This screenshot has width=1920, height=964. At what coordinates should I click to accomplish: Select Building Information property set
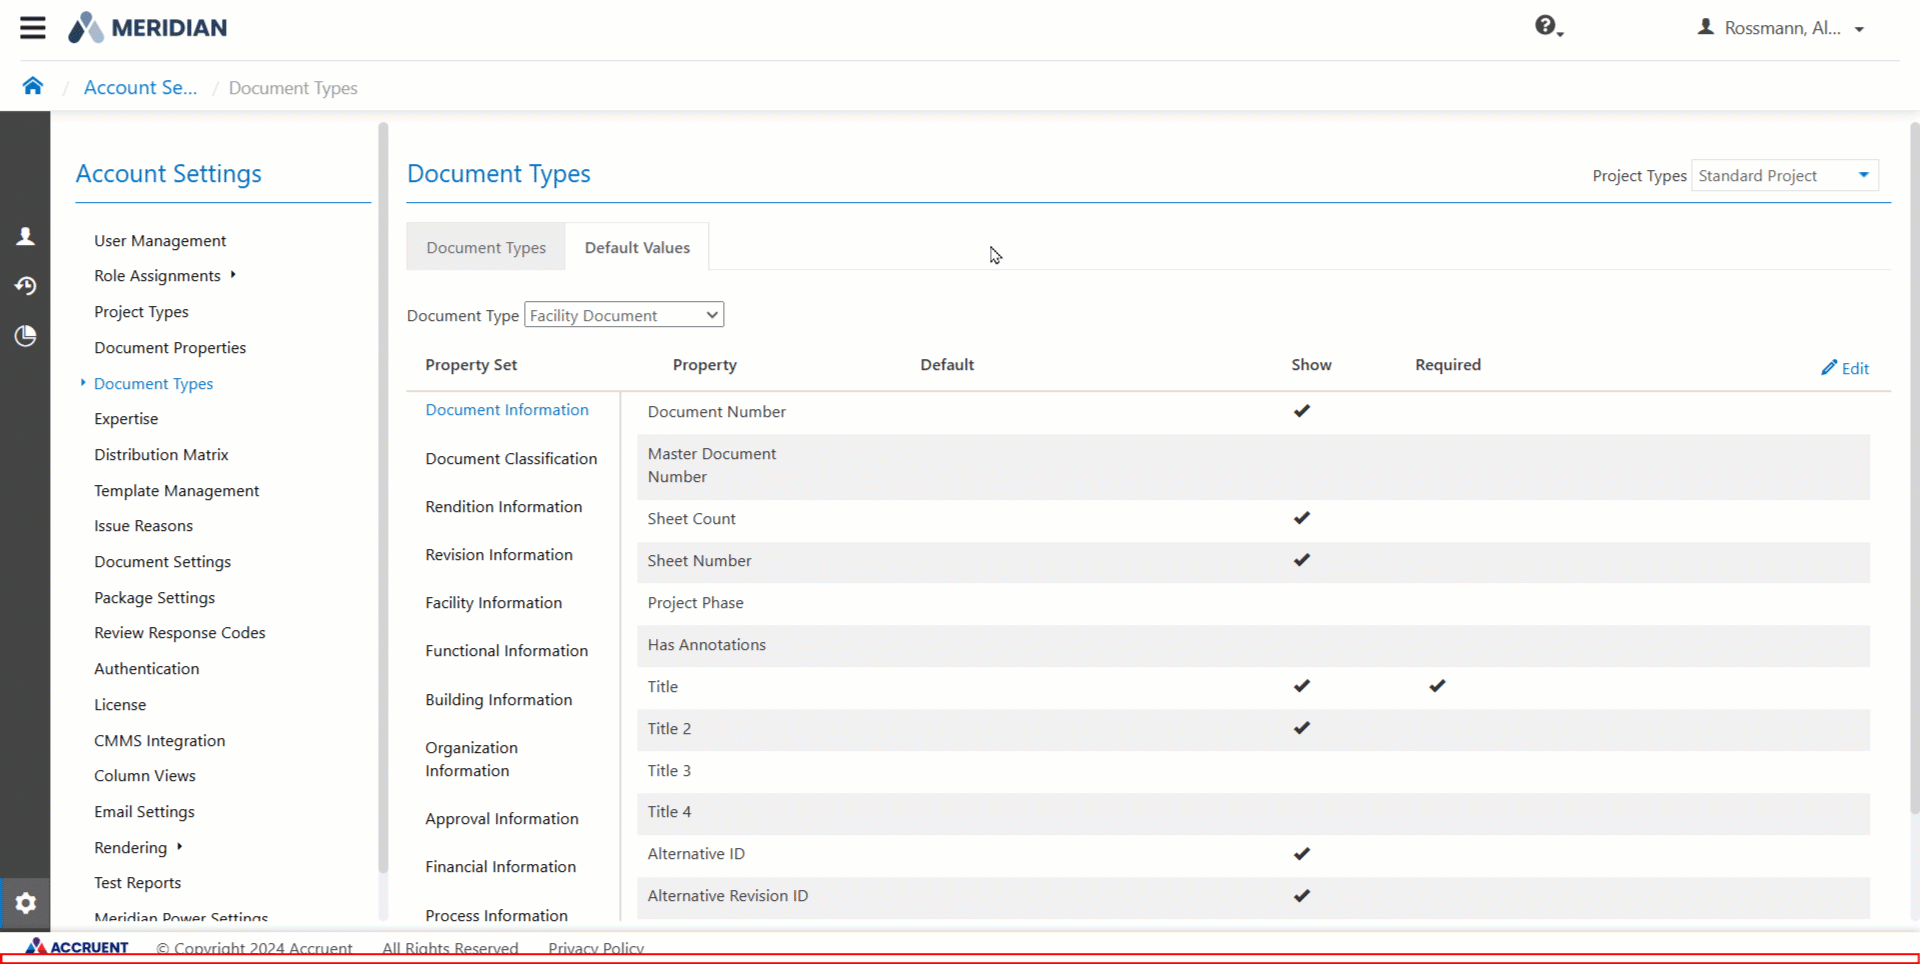coord(498,699)
